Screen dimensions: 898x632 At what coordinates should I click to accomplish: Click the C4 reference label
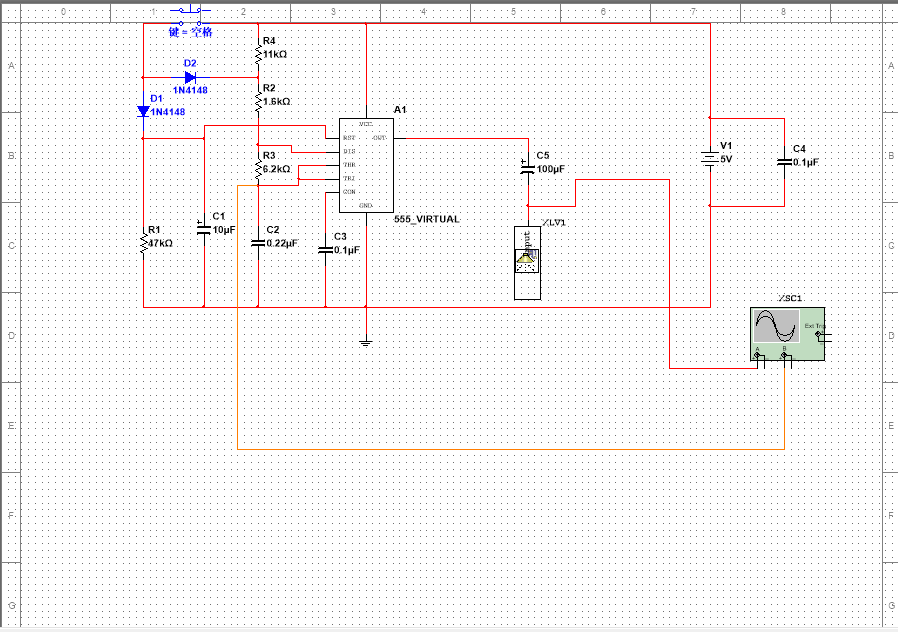799,149
